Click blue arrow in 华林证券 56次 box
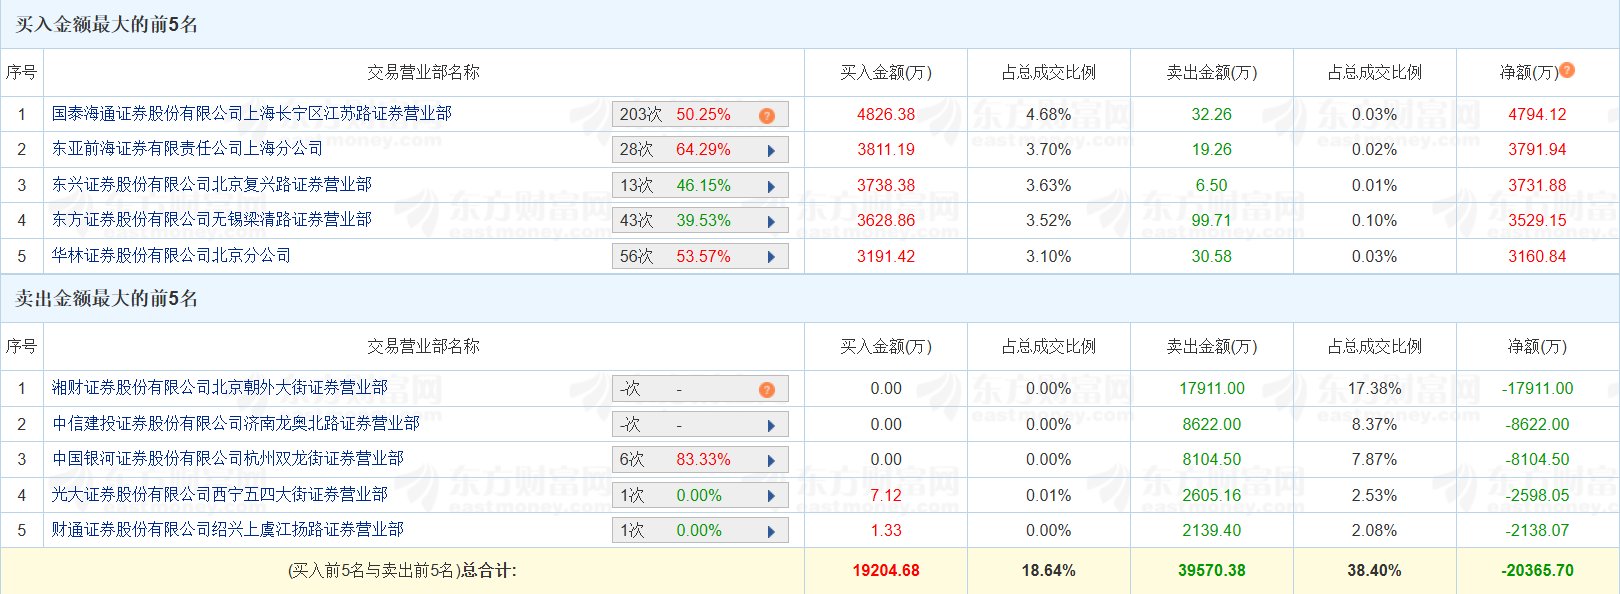Image resolution: width=1620 pixels, height=594 pixels. point(771,257)
